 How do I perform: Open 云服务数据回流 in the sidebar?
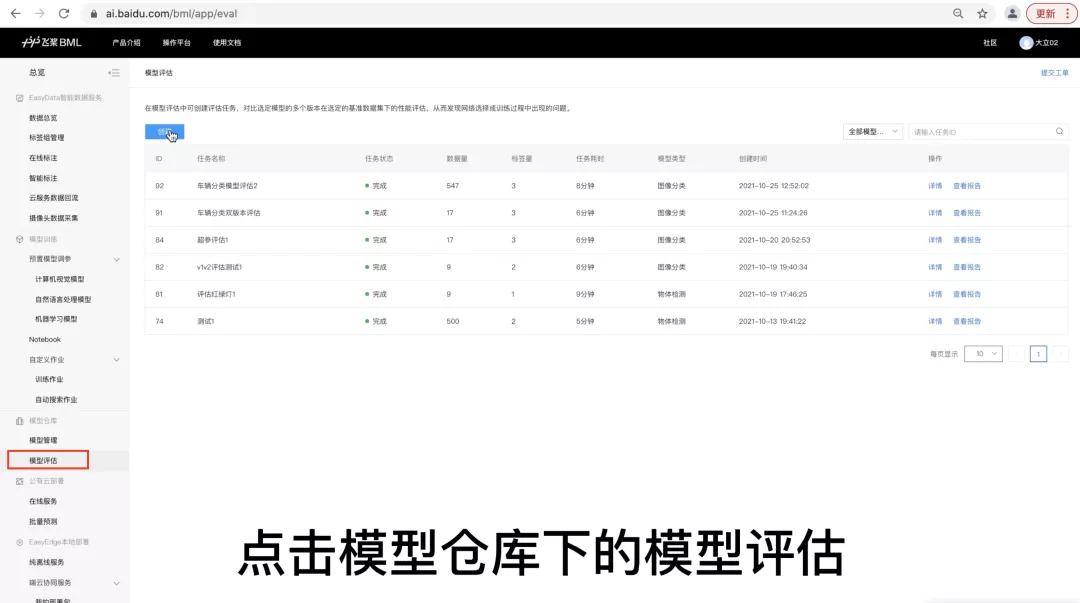coord(53,198)
